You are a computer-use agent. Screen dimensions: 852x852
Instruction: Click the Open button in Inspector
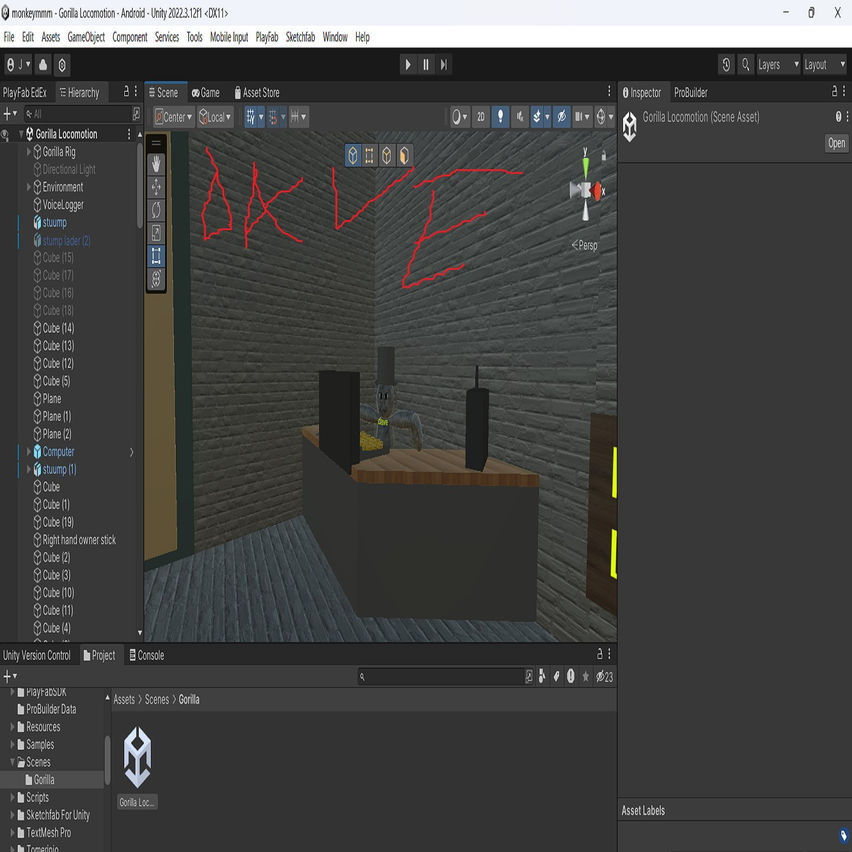(836, 143)
